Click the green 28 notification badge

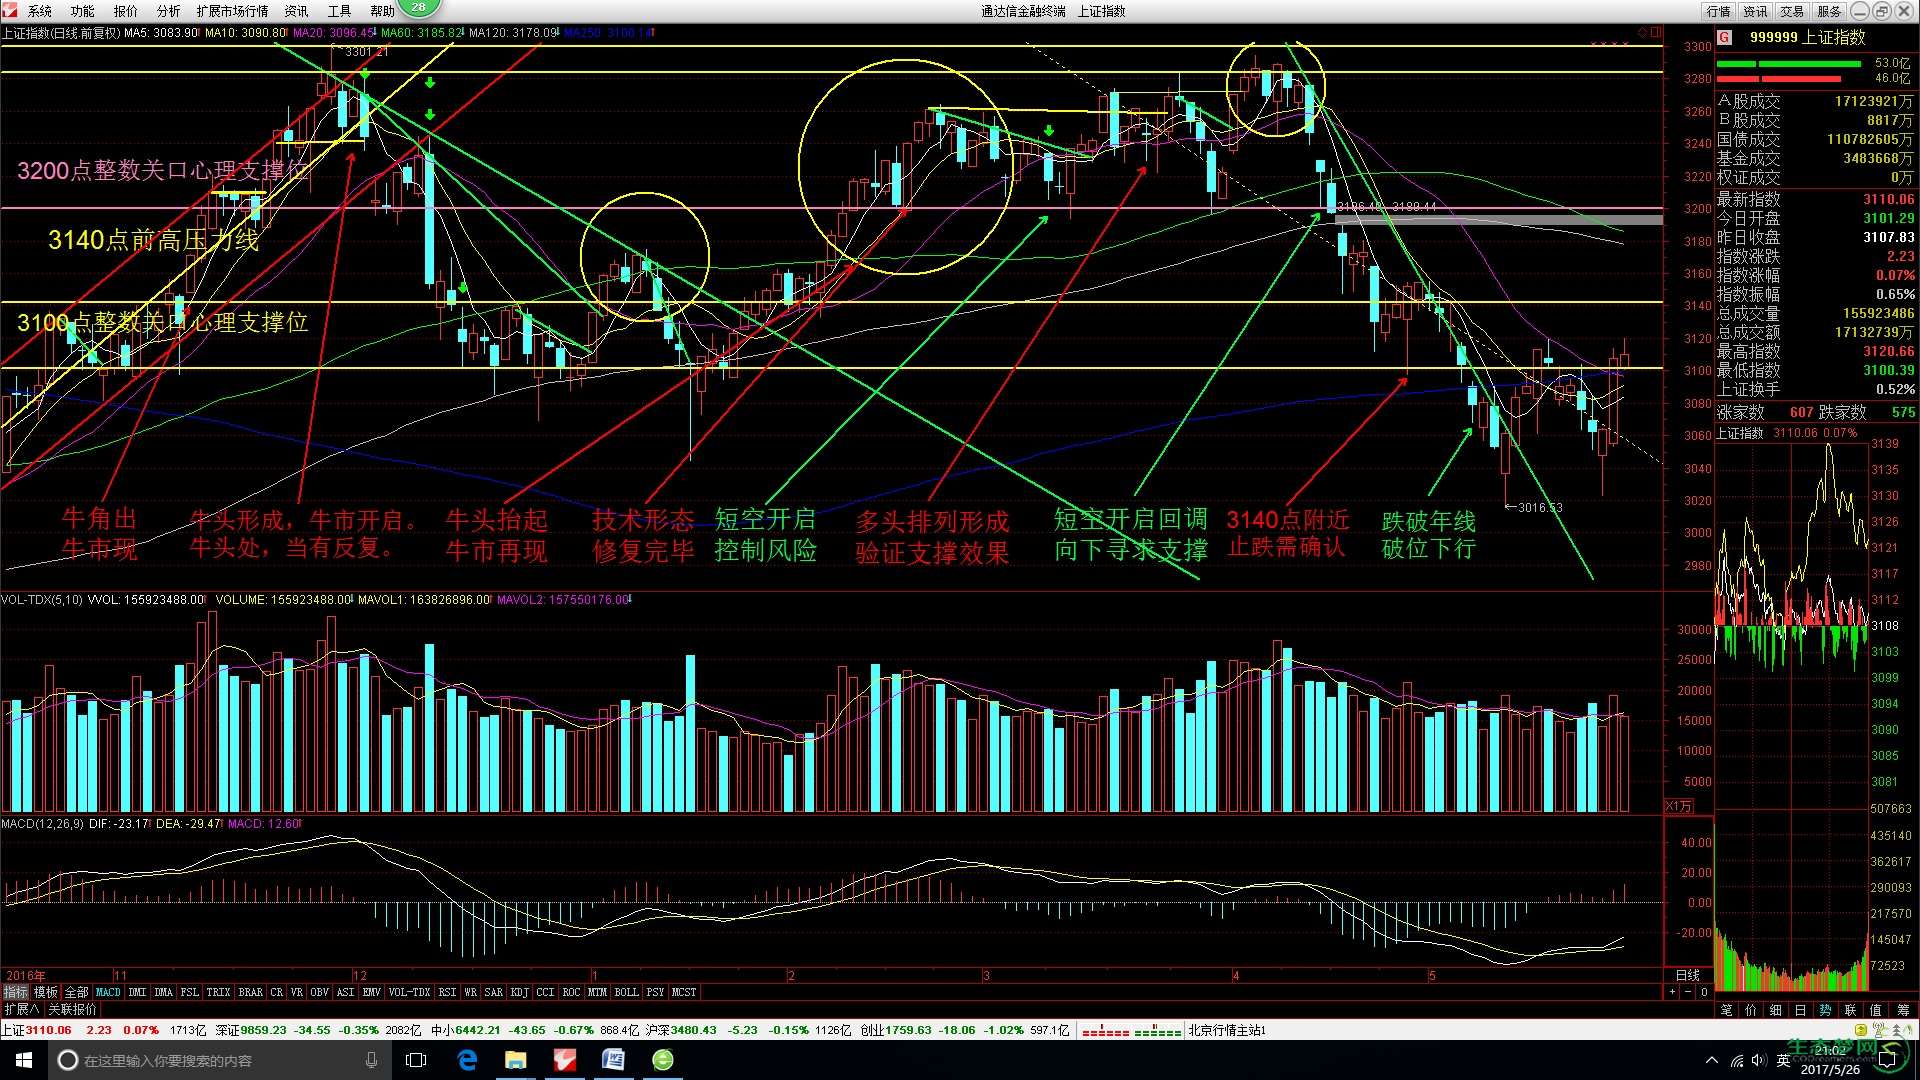419,8
